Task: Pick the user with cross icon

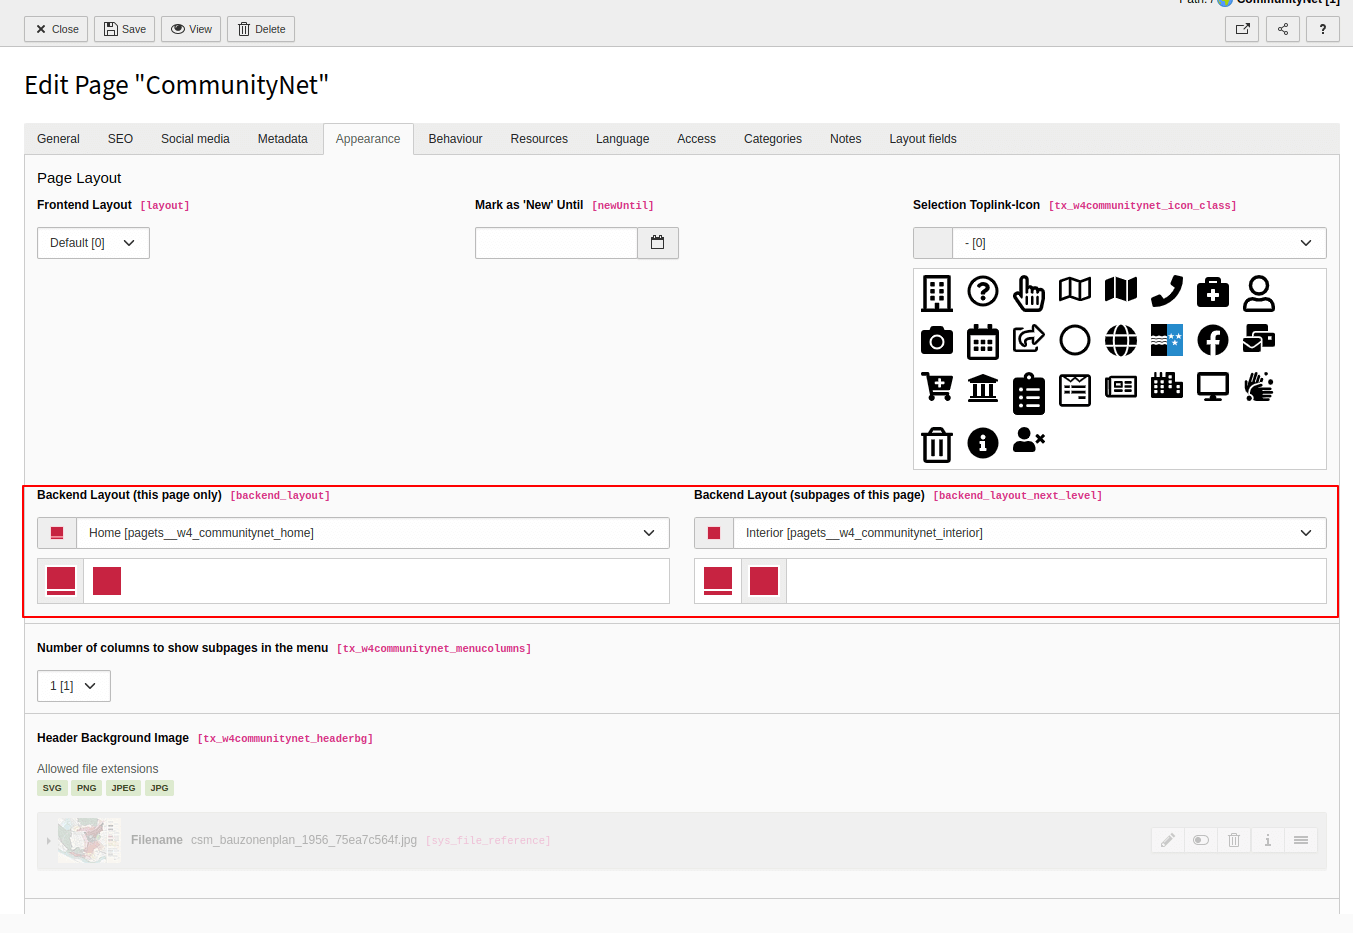Action: (x=1029, y=440)
